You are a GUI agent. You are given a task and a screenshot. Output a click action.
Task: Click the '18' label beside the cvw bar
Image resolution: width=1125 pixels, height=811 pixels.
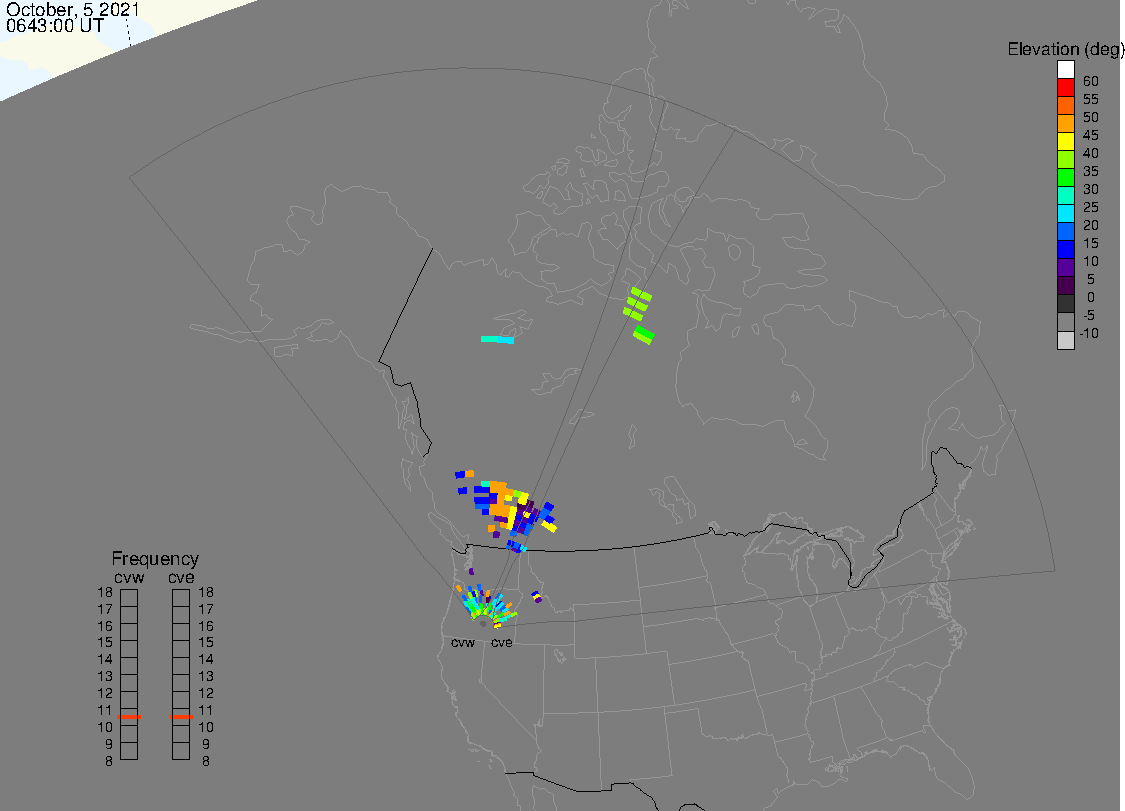[105, 592]
